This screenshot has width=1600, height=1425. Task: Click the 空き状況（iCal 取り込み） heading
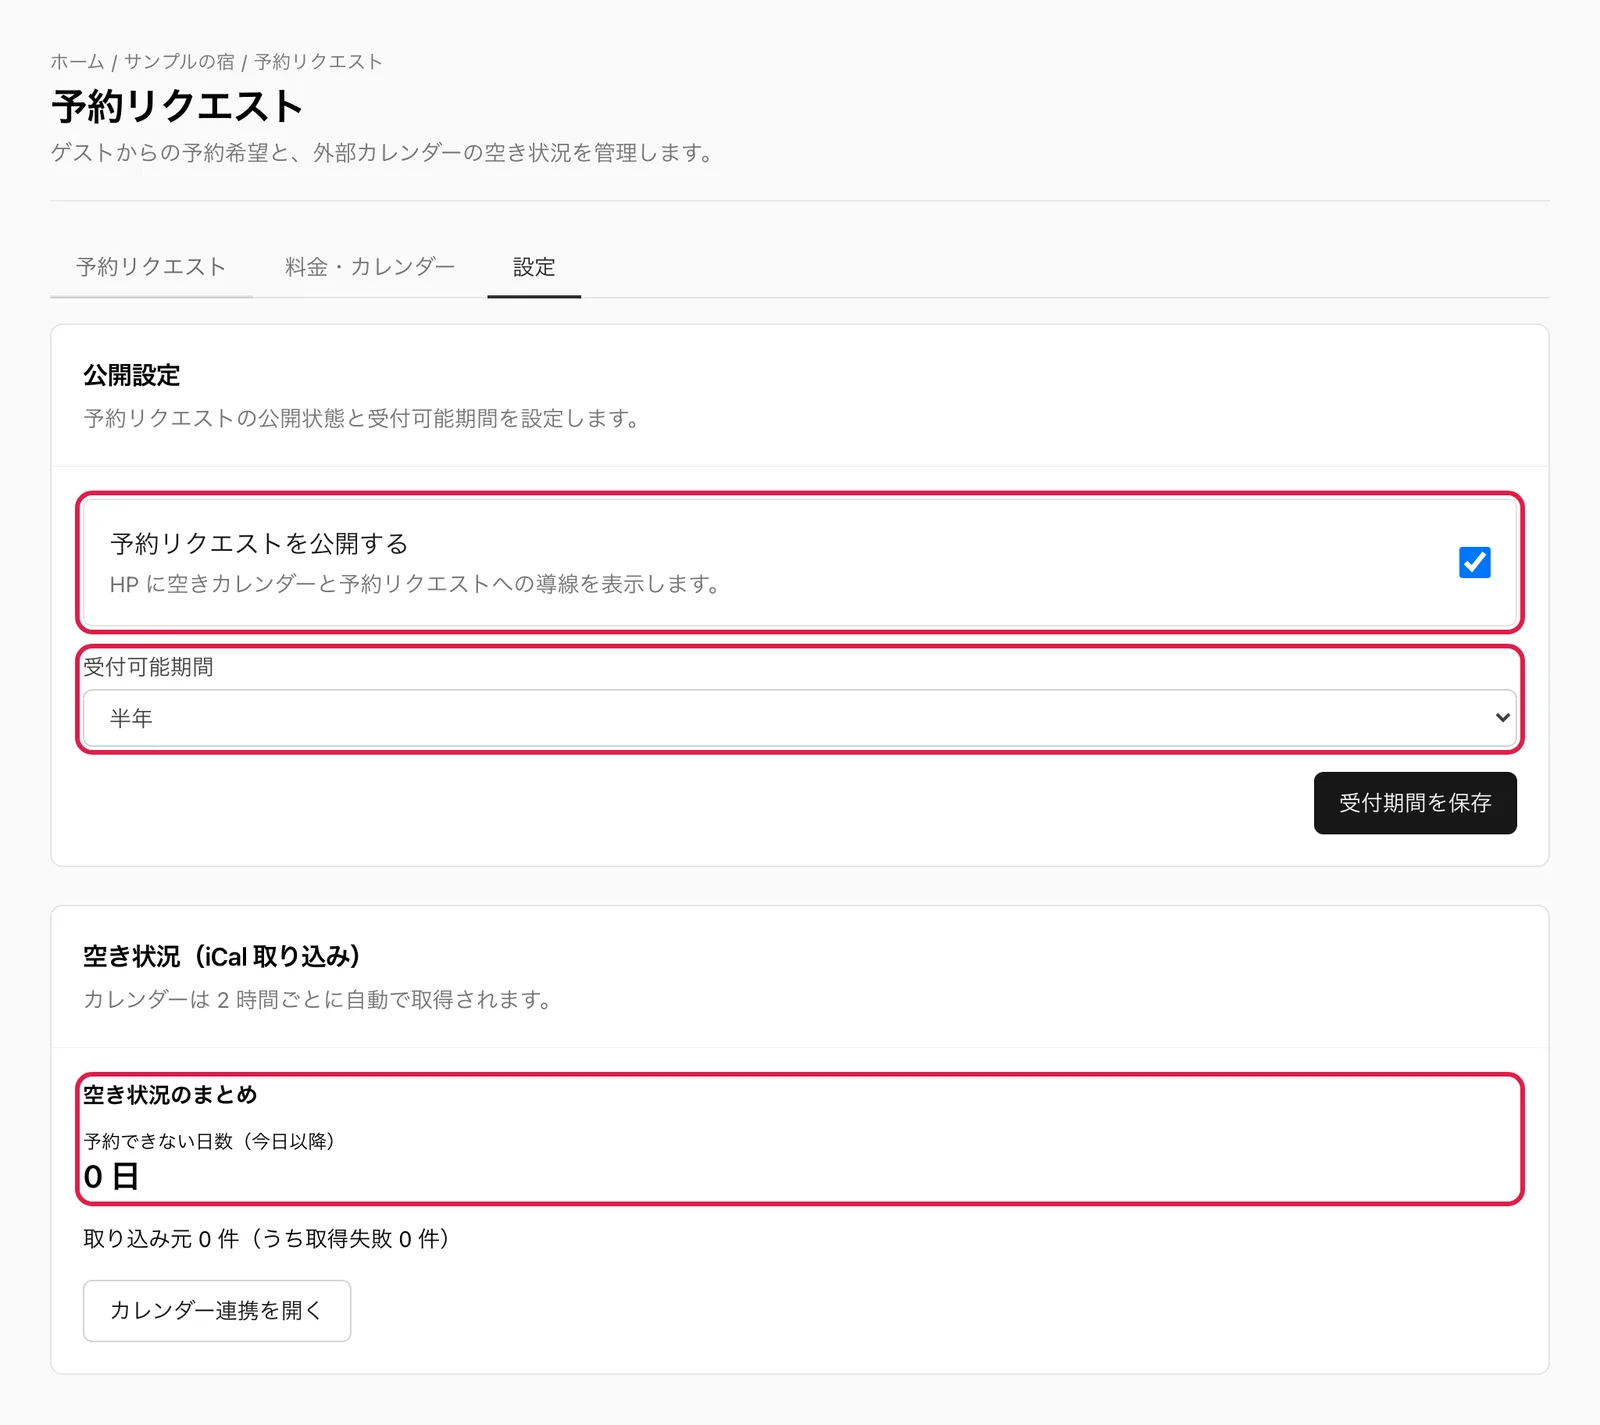click(222, 957)
